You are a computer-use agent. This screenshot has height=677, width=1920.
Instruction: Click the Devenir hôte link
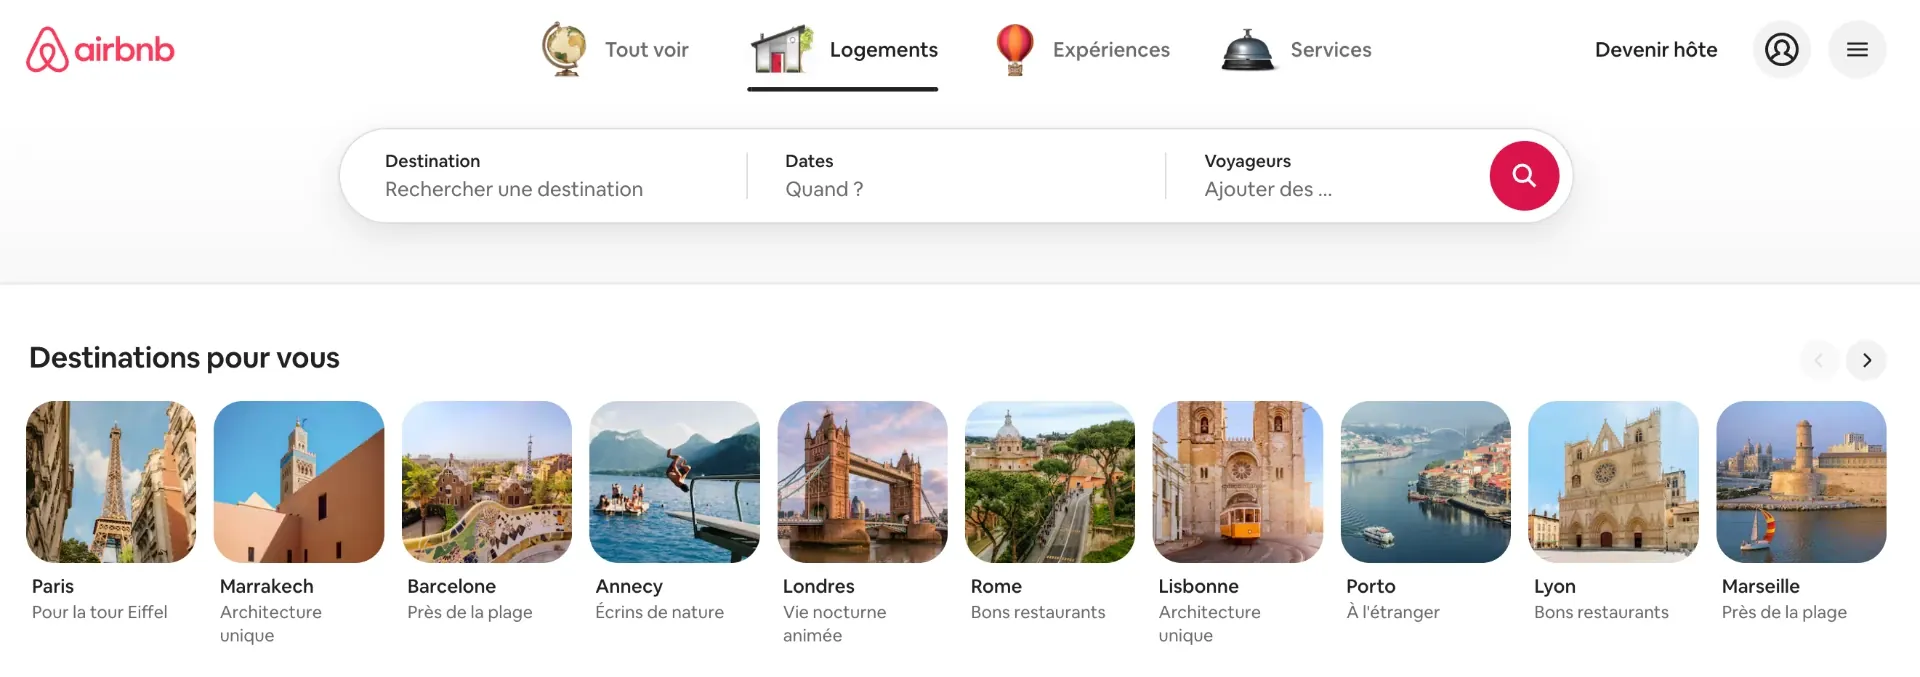[x=1656, y=50]
